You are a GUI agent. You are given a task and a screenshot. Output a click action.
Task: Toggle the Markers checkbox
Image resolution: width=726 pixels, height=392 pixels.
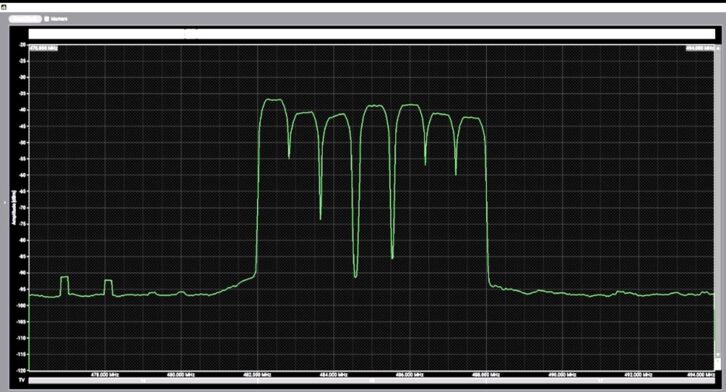[46, 19]
